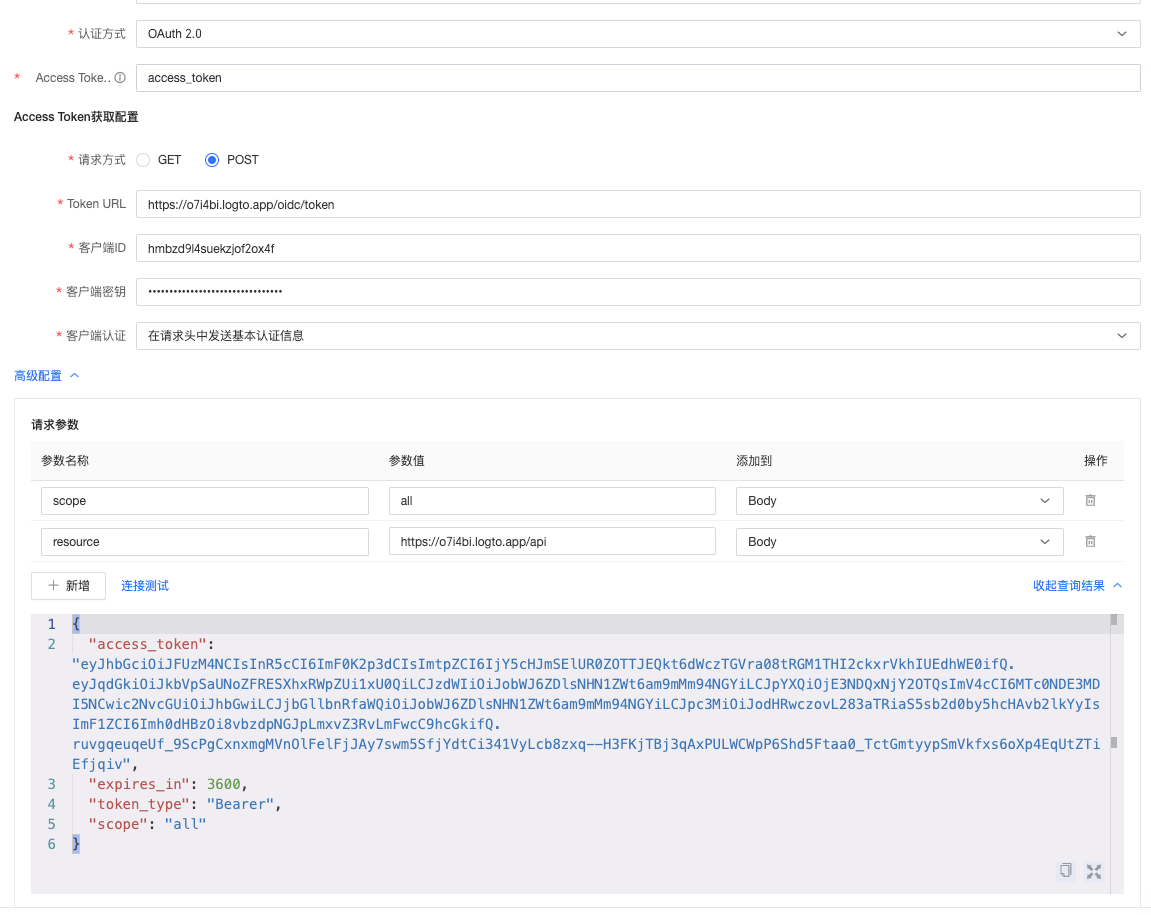The image size is (1151, 915).
Task: Open the 客户端认证 dropdown
Action: [638, 336]
